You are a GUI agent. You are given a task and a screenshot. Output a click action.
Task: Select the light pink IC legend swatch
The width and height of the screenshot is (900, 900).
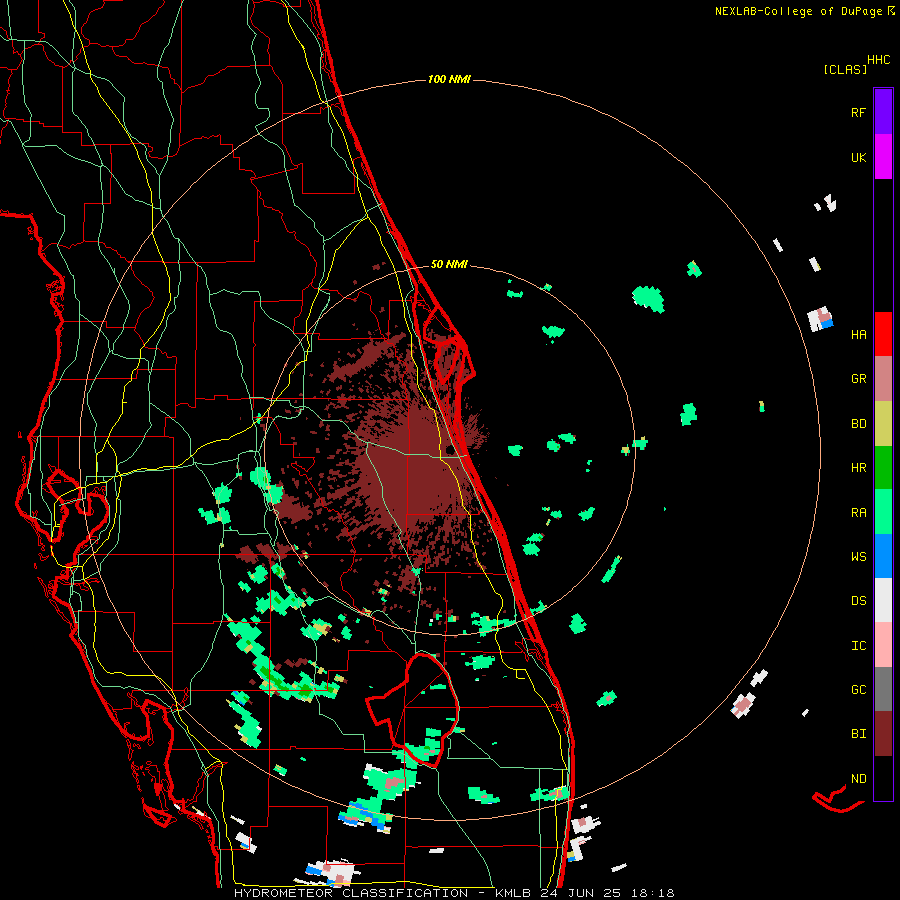pyautogui.click(x=883, y=645)
